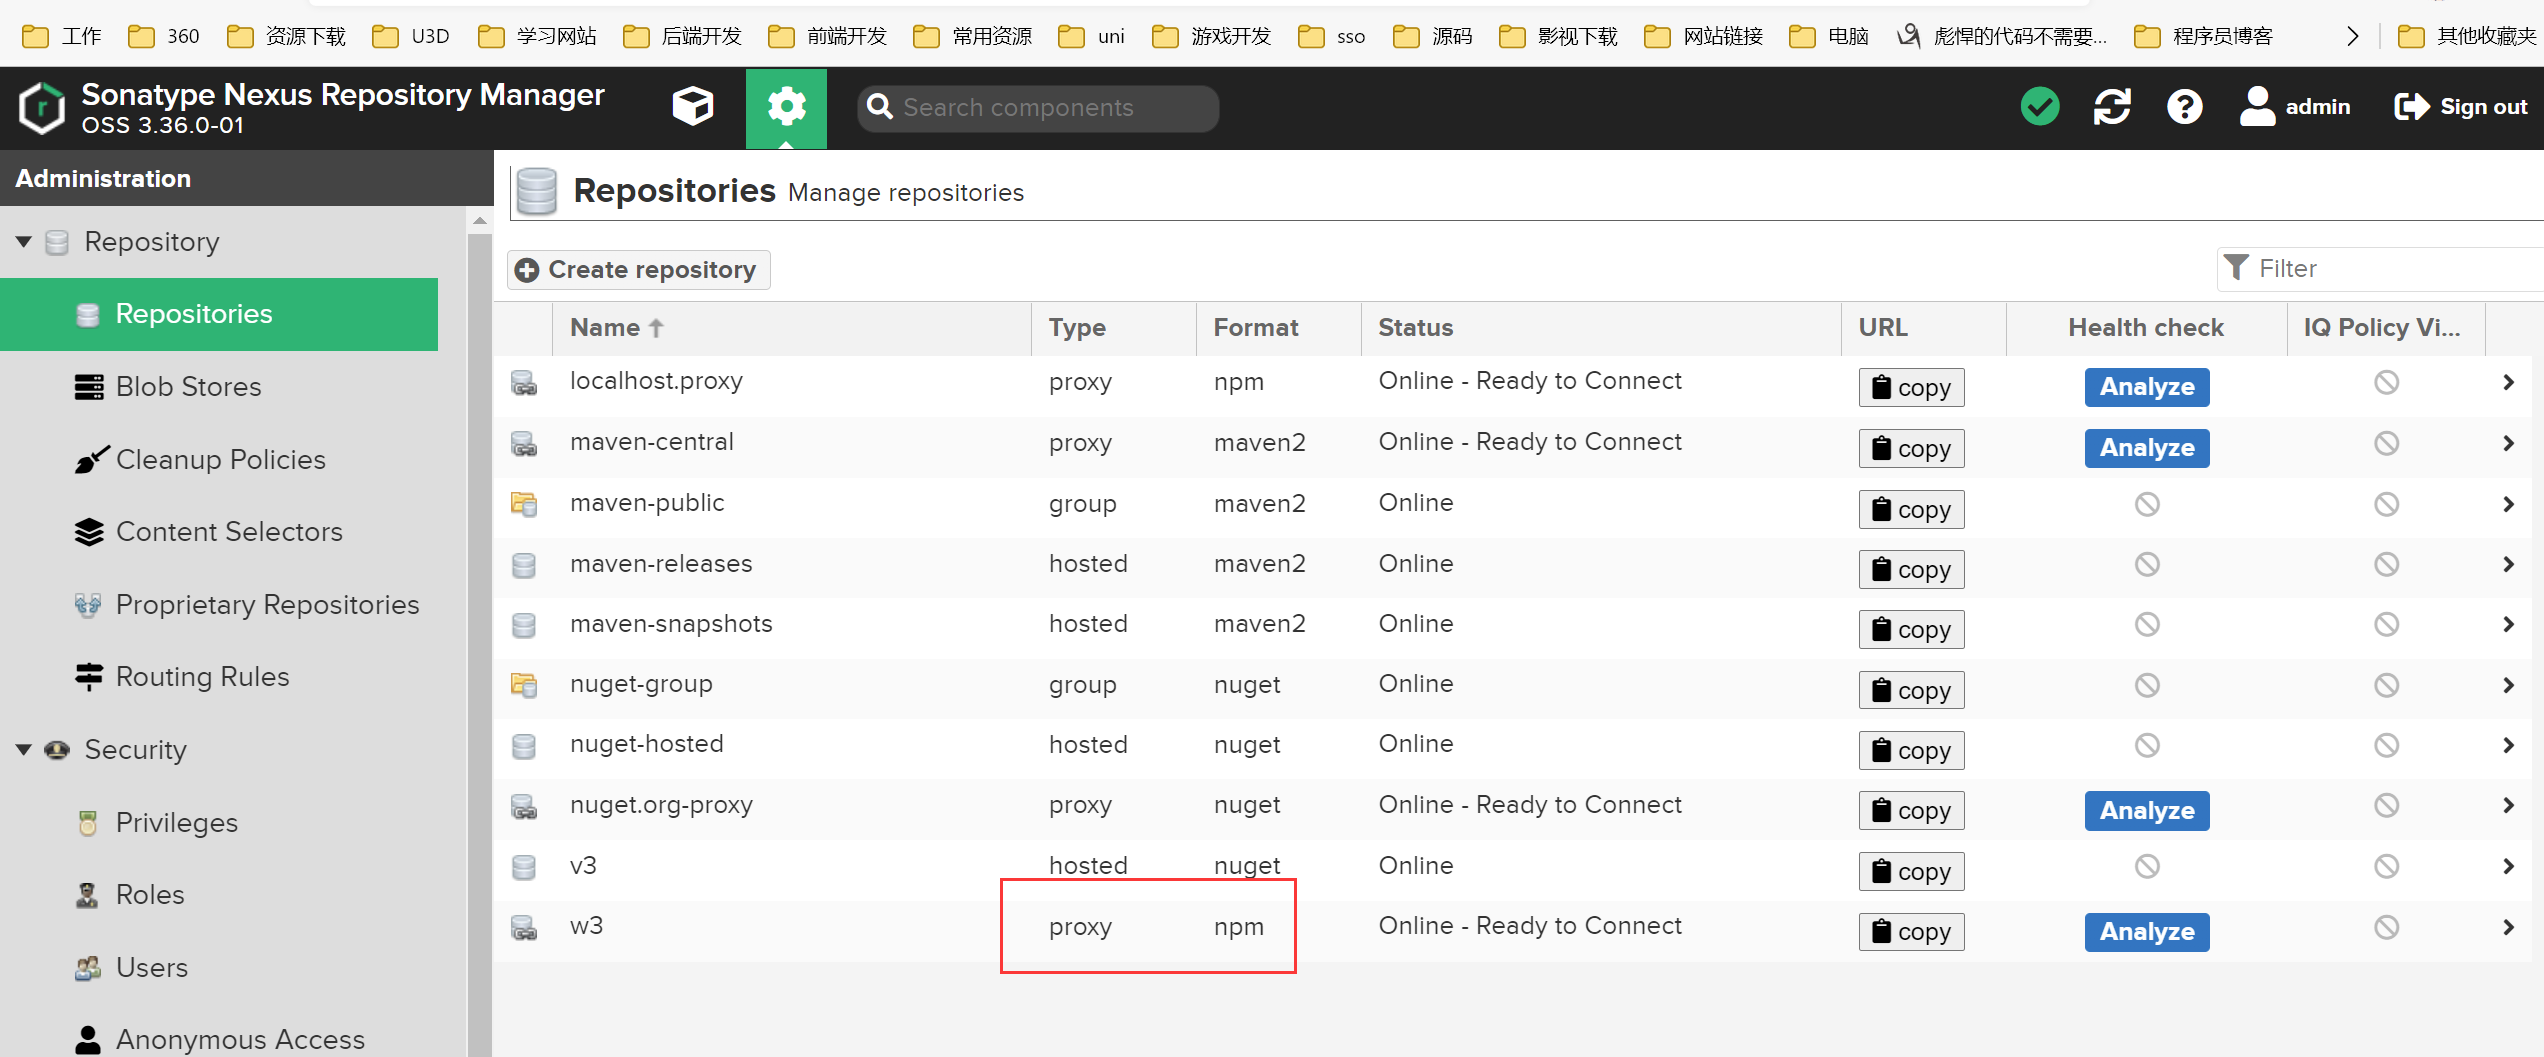Click the refresh icon in header
The image size is (2544, 1057).
click(x=2112, y=107)
